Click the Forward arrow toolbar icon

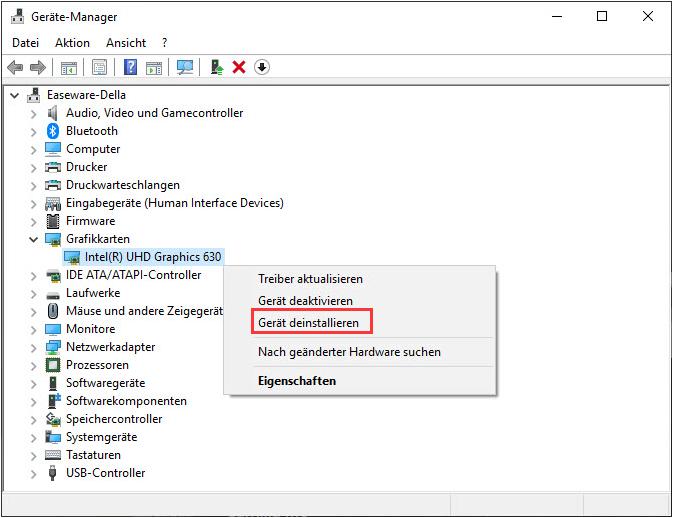[38, 67]
